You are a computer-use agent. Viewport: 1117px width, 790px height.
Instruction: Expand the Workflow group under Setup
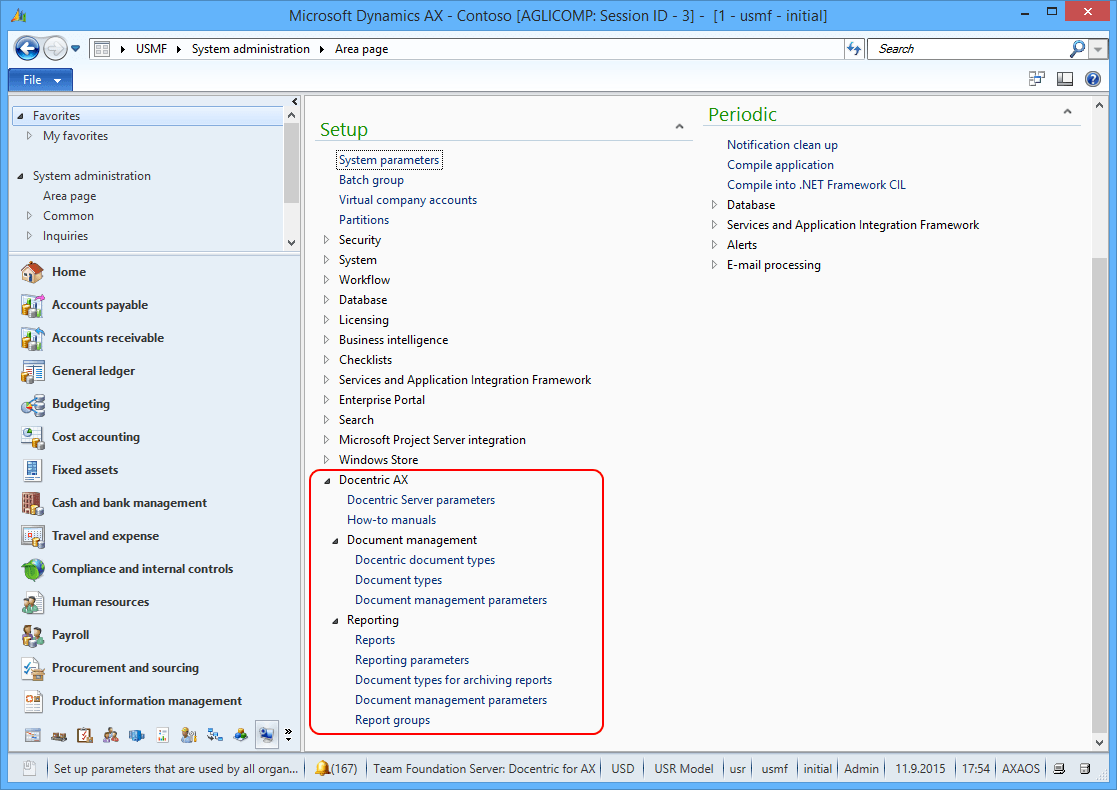(x=326, y=280)
